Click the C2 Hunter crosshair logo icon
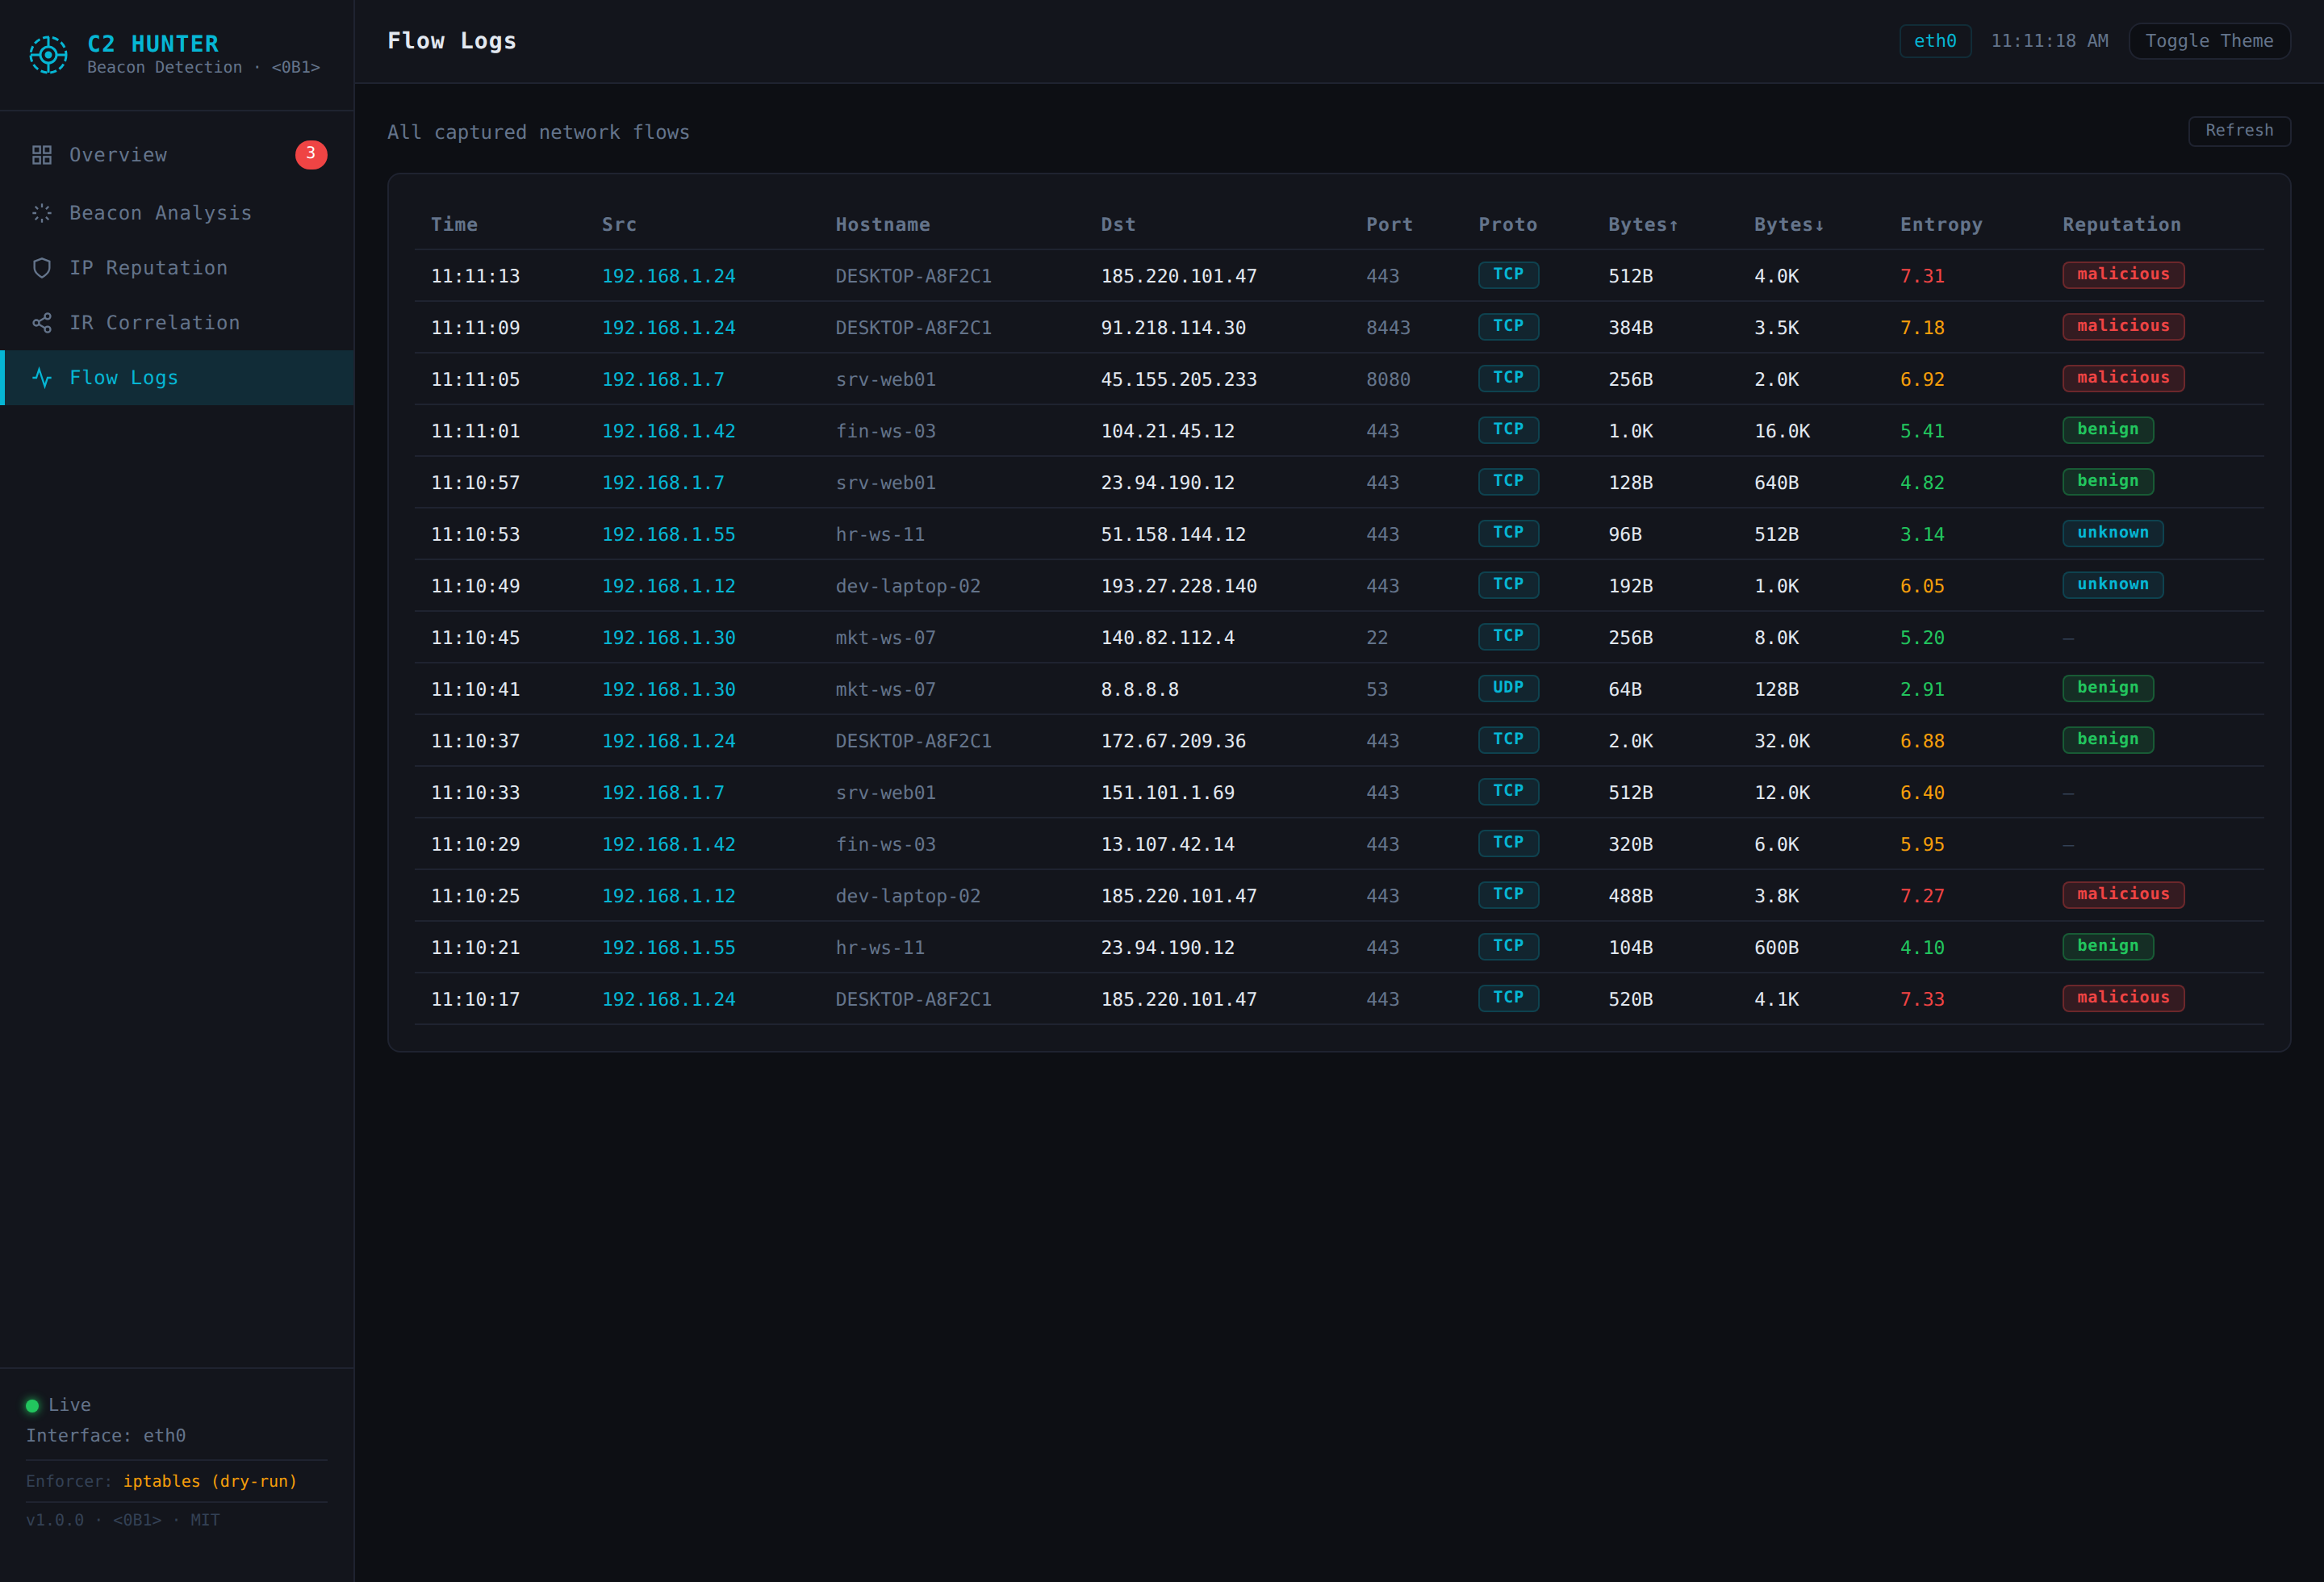Image resolution: width=2324 pixels, height=1582 pixels. tap(48, 54)
